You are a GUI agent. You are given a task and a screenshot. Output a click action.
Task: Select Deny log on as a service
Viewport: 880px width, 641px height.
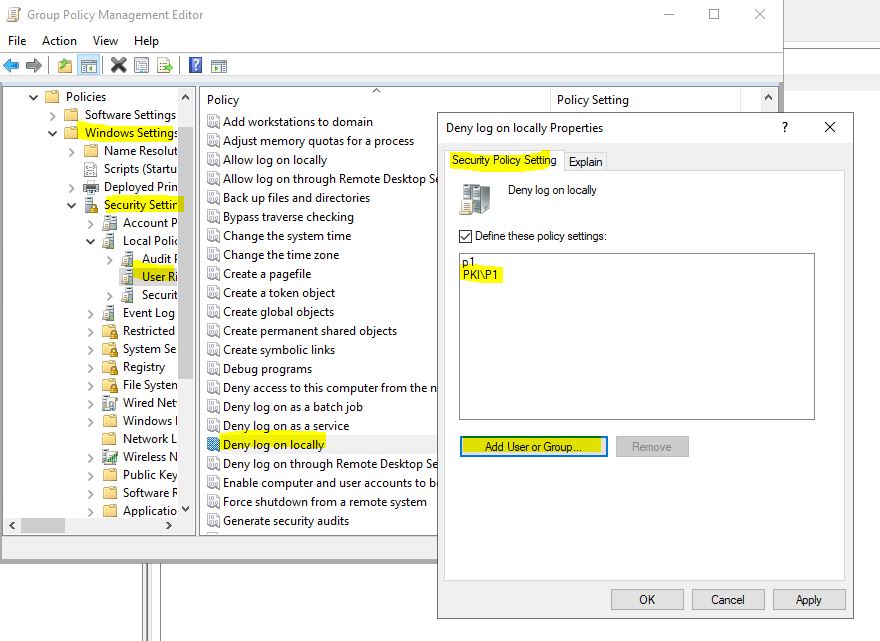click(286, 426)
